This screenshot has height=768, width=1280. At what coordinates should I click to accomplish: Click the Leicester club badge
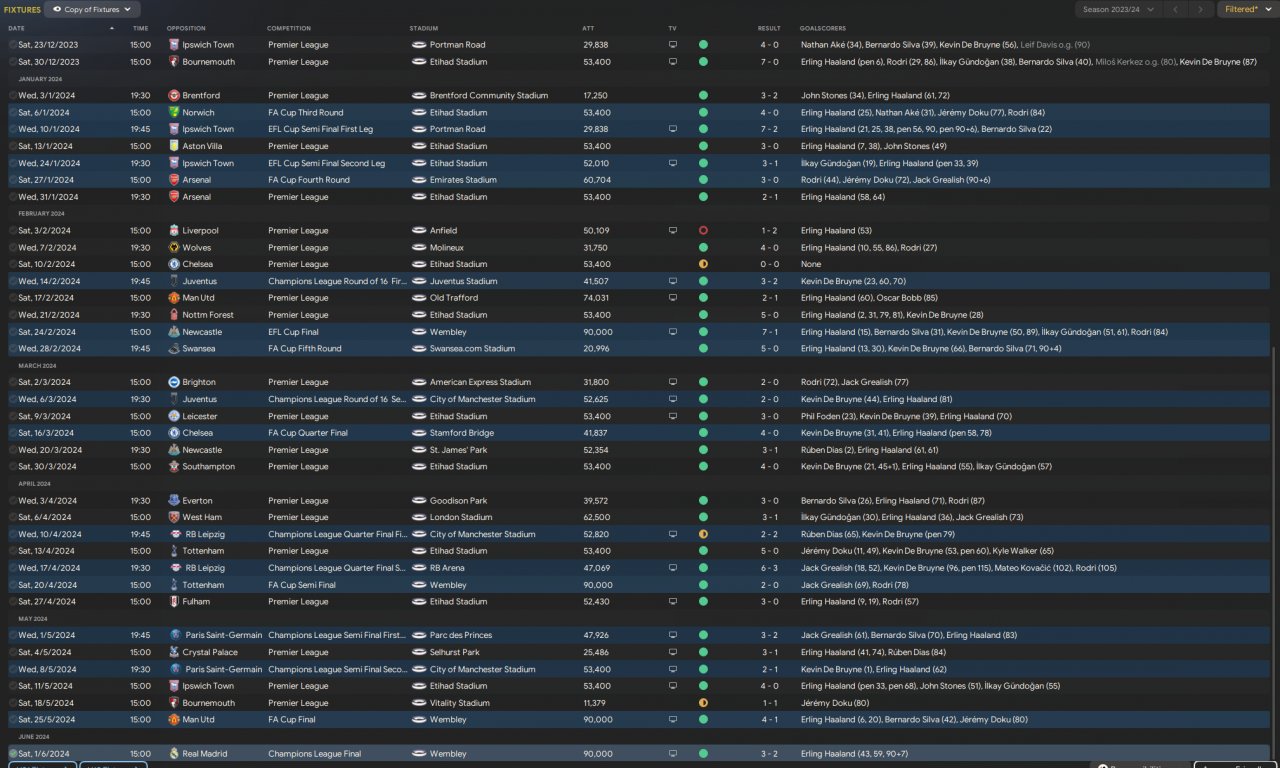(174, 416)
